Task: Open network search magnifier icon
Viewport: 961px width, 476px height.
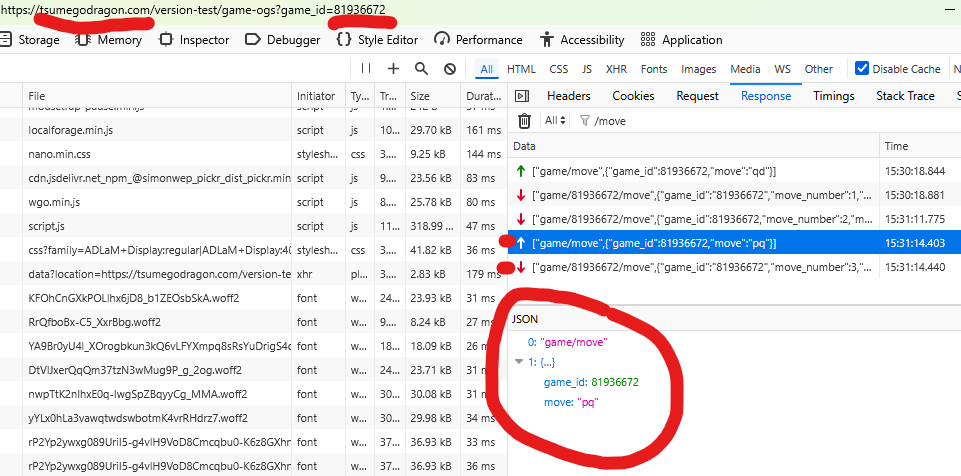Action: [x=421, y=69]
